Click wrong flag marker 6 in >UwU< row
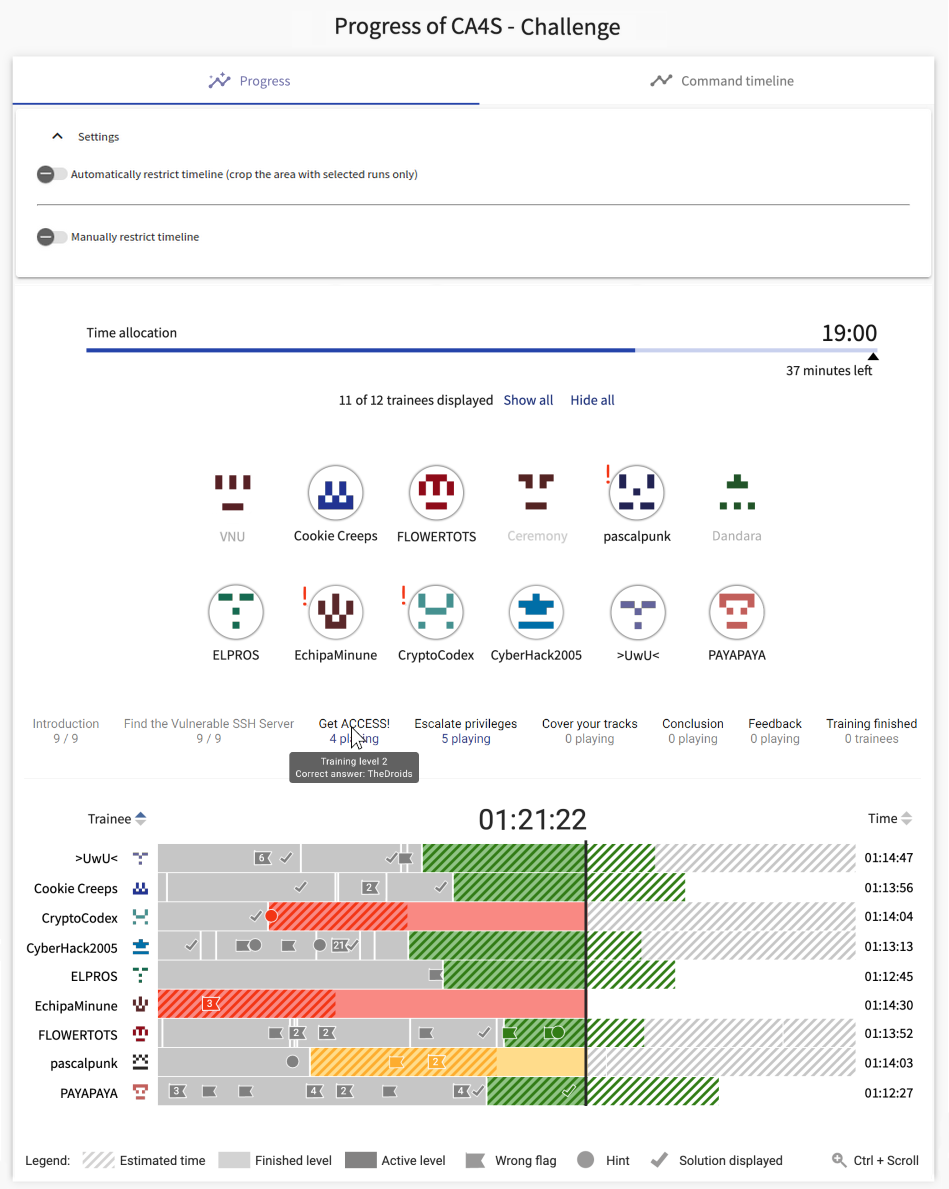Screen dimensions: 949x1189 tap(262, 858)
